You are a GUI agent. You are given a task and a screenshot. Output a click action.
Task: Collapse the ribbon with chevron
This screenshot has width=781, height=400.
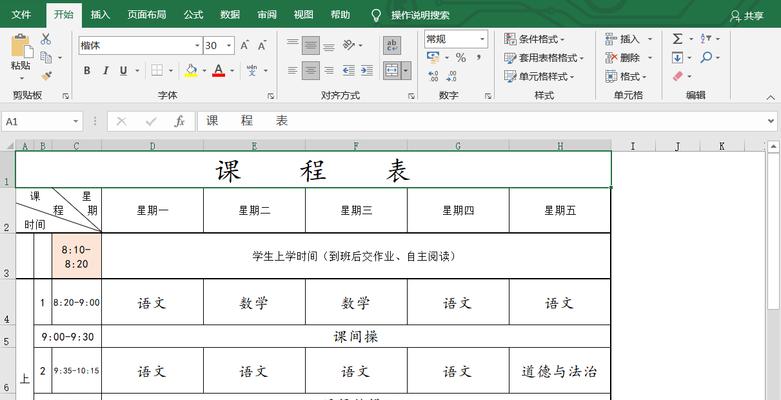point(771,97)
